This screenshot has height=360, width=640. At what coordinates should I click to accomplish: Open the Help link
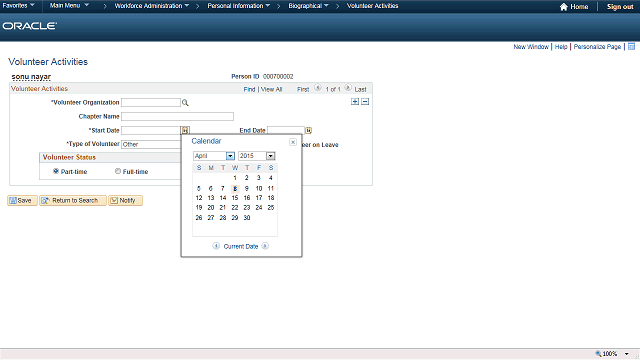pyautogui.click(x=561, y=47)
